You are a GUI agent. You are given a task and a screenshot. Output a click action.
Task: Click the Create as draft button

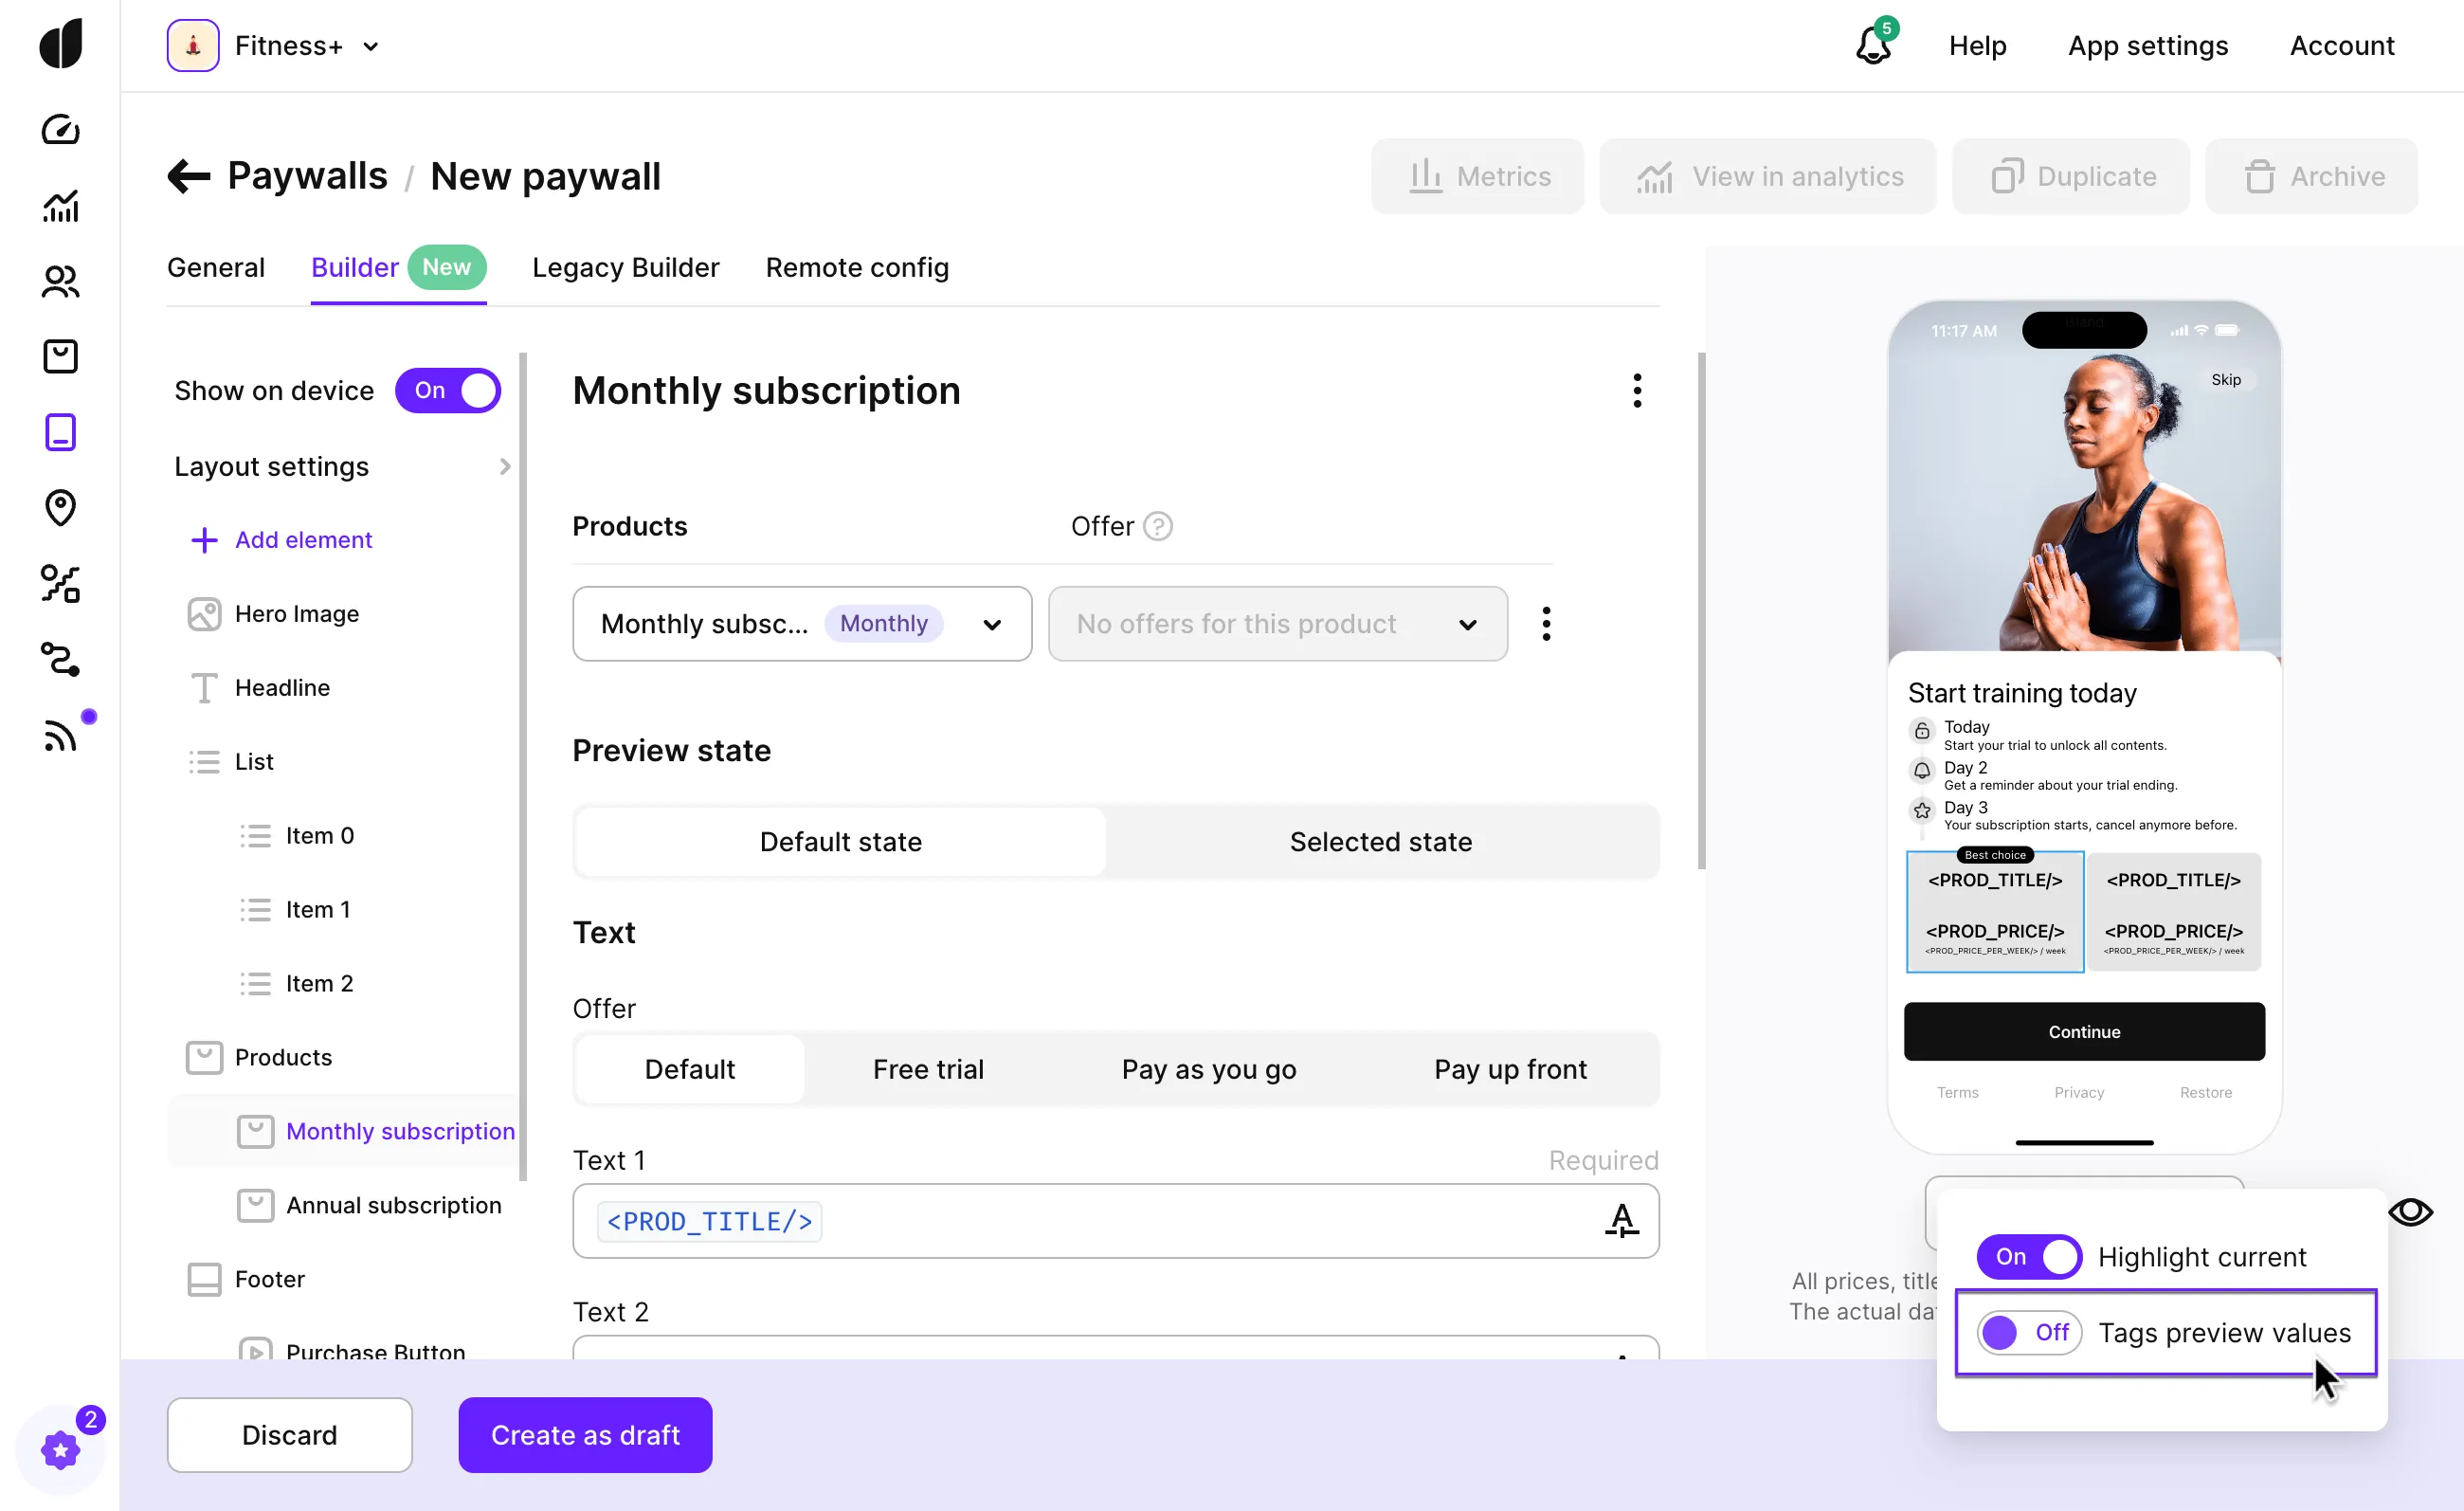tap(585, 1434)
